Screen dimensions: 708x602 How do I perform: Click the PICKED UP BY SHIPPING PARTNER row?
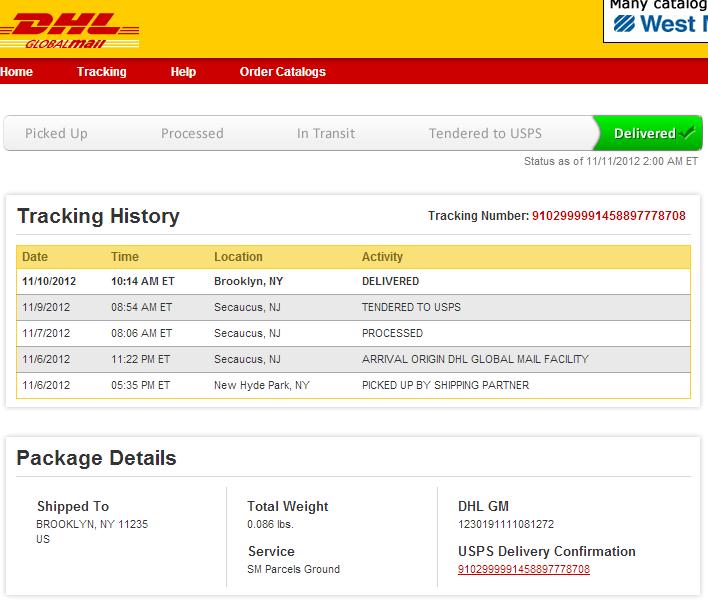point(353,385)
